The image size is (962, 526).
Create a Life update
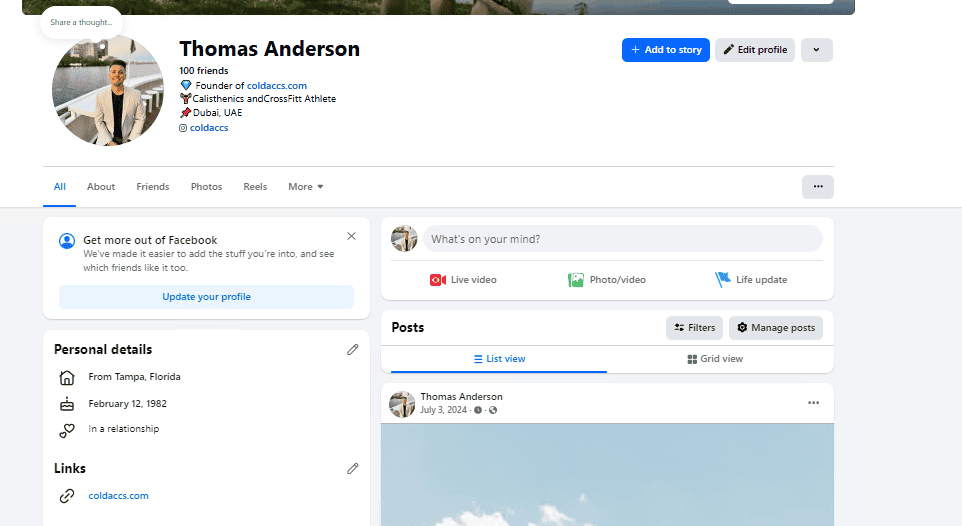pyautogui.click(x=751, y=280)
